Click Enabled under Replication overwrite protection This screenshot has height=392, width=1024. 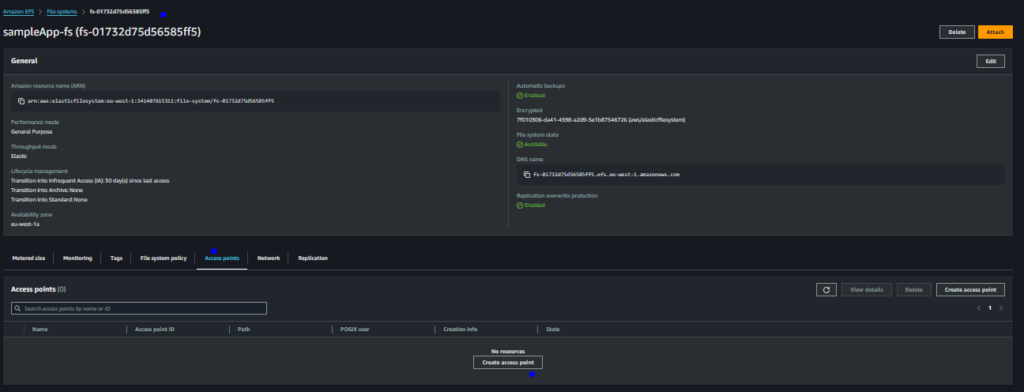(x=530, y=205)
